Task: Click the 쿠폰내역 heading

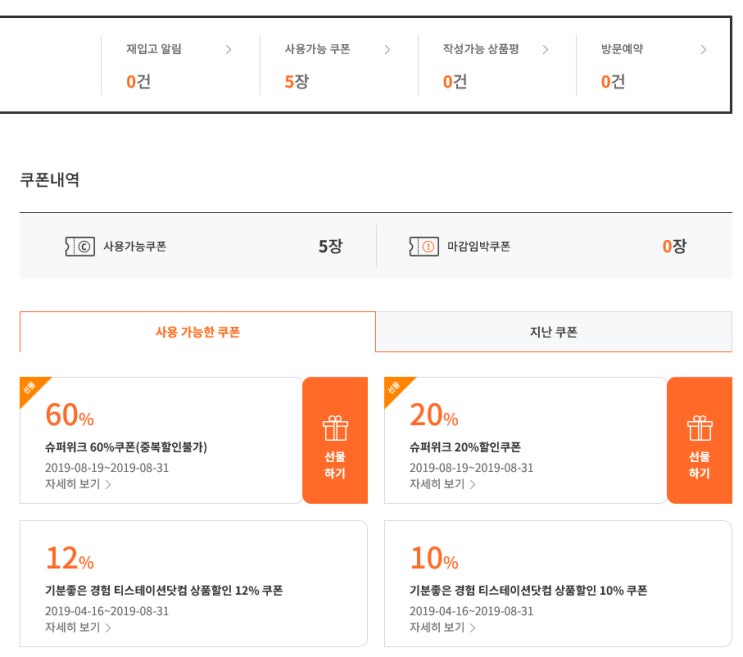Action: point(50,180)
